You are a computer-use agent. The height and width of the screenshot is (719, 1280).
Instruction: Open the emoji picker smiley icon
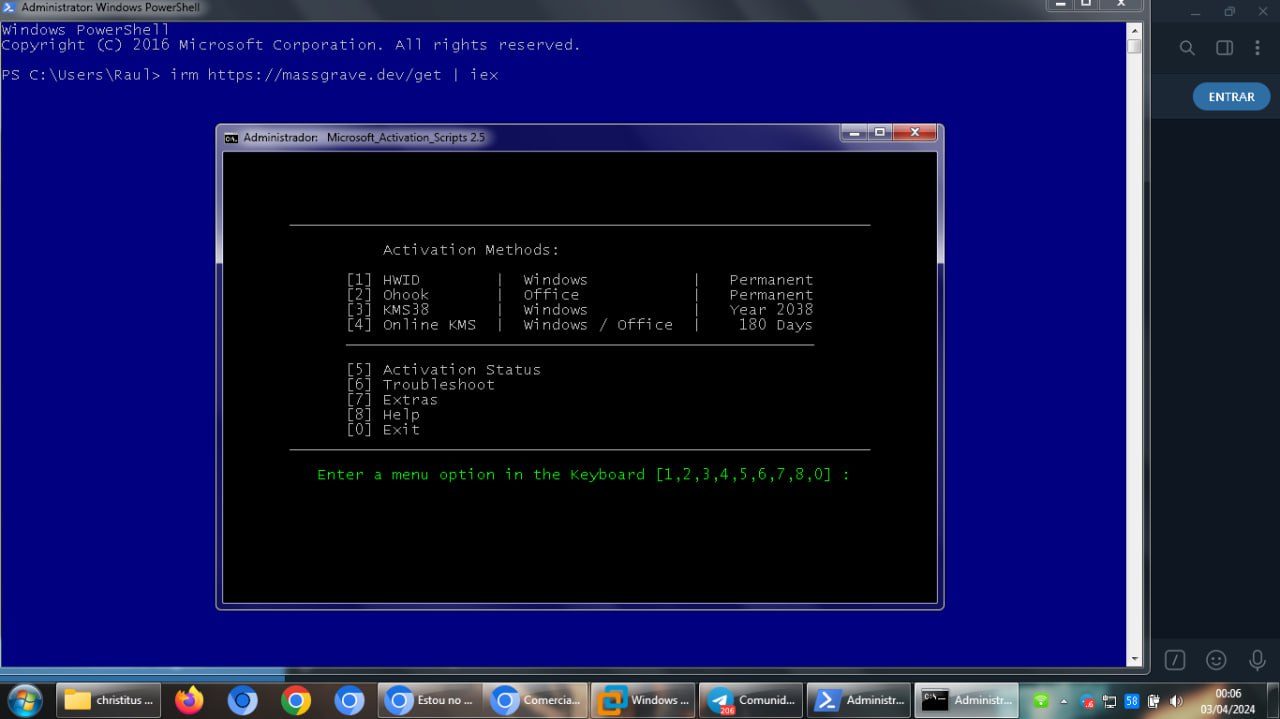point(1216,660)
